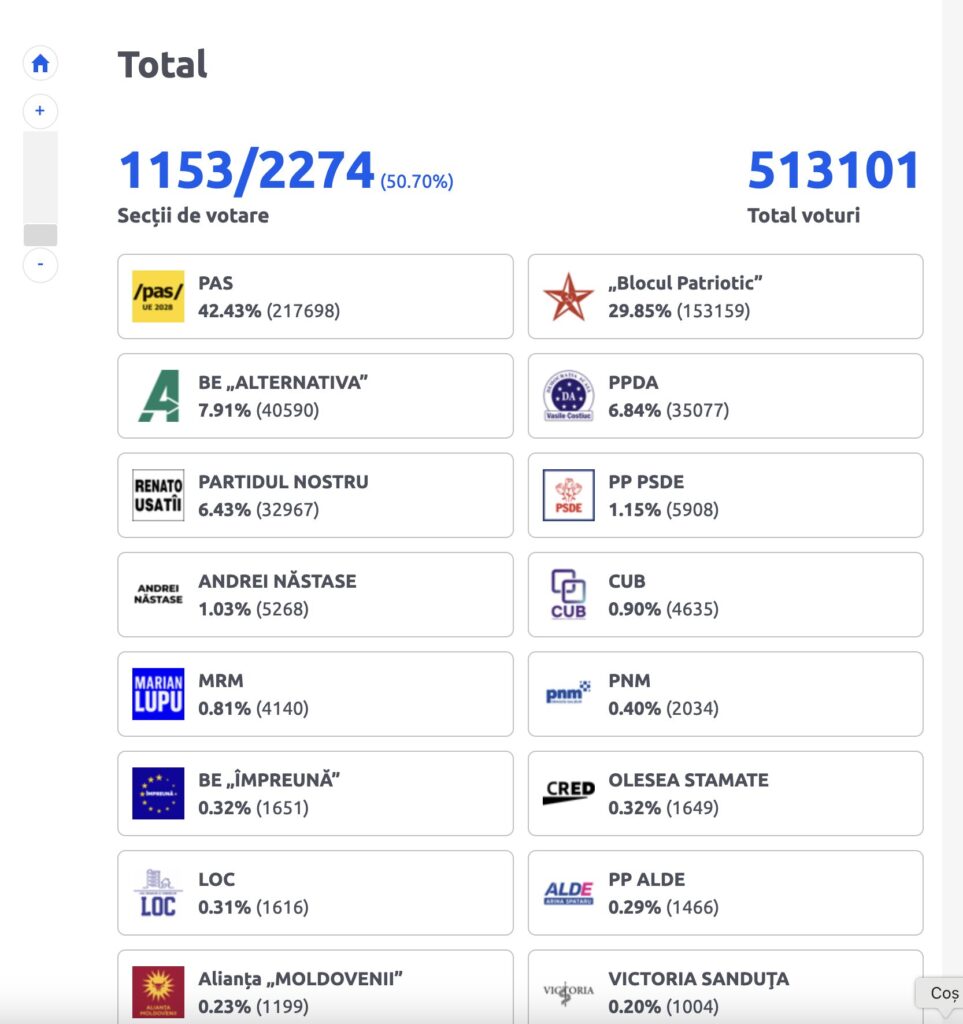963x1024 pixels.
Task: Select the MRM party name
Action: tap(221, 680)
